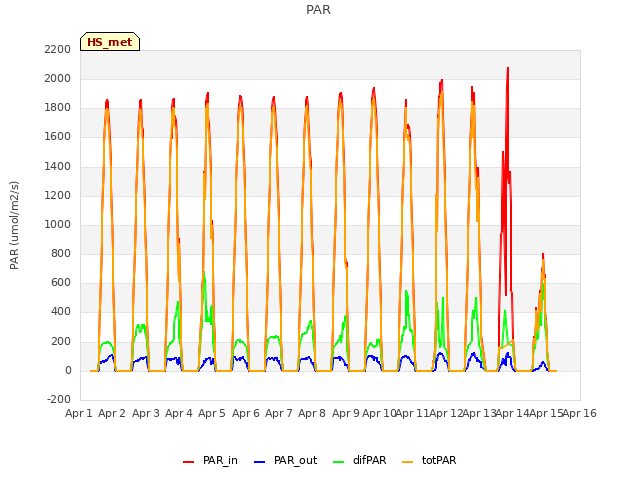
Task: Select the totPAR legend label
Action: coord(439,460)
